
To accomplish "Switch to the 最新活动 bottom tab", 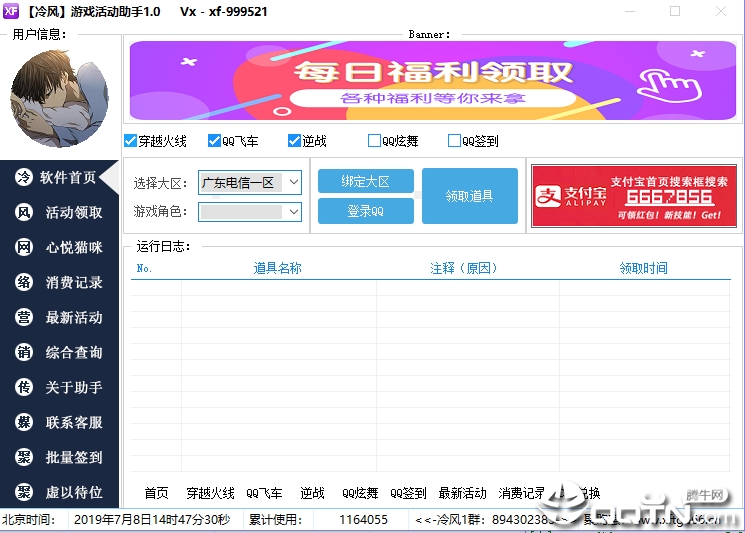I will coord(462,493).
